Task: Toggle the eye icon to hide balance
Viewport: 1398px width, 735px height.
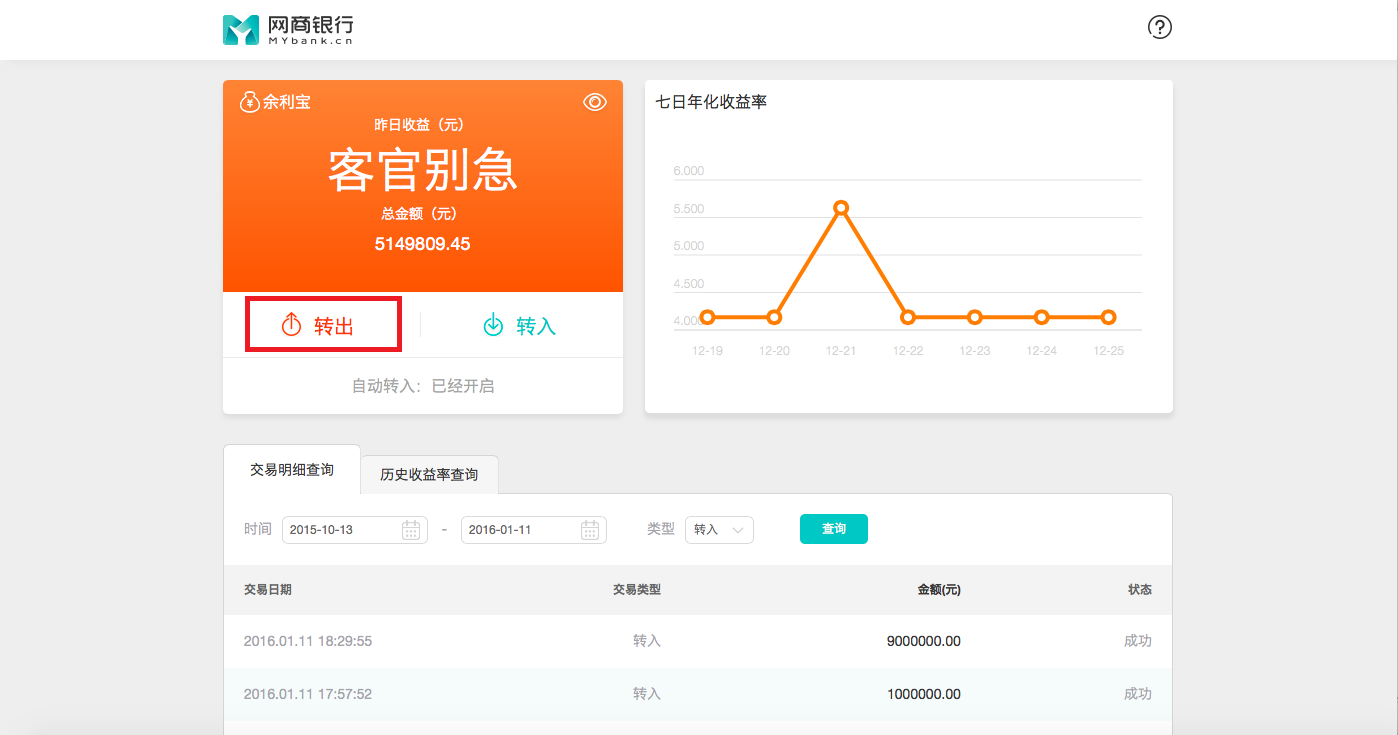Action: click(x=595, y=102)
